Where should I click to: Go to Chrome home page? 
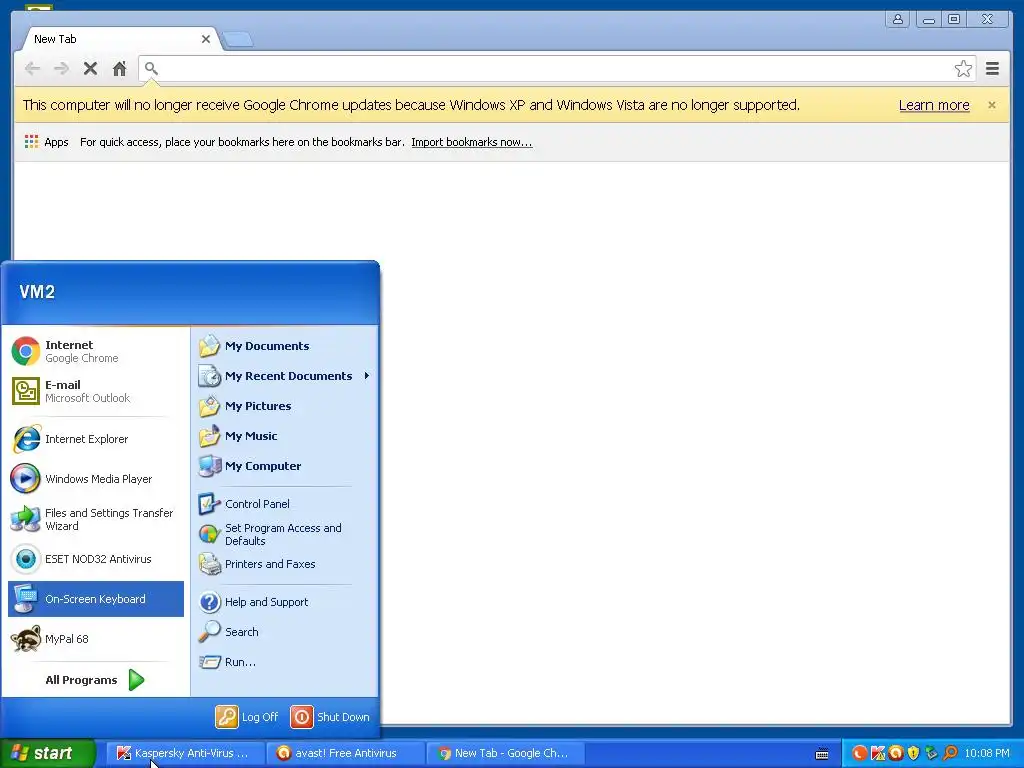[119, 69]
